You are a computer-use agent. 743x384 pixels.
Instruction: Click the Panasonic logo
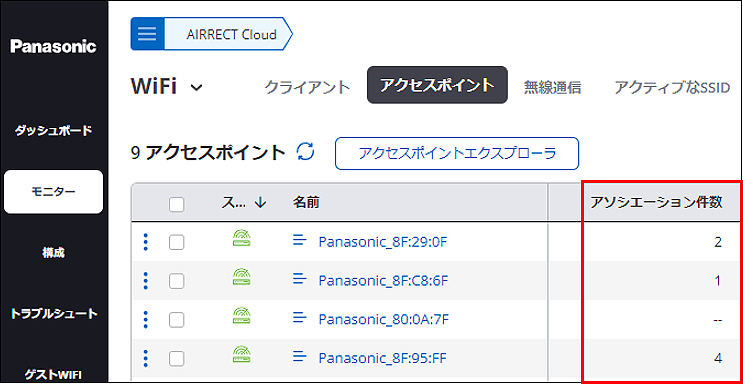click(x=53, y=46)
